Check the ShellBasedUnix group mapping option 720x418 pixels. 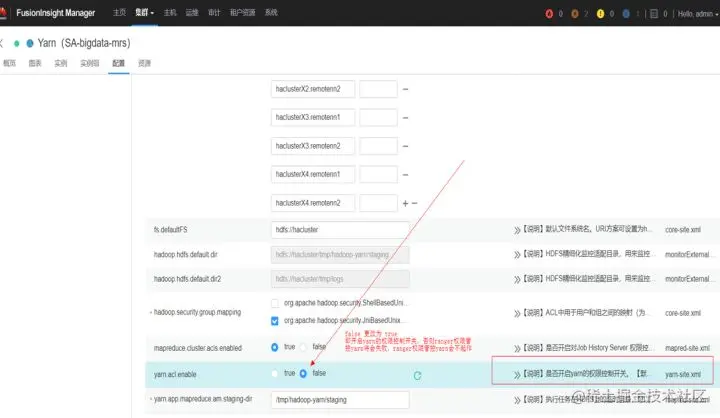point(275,303)
